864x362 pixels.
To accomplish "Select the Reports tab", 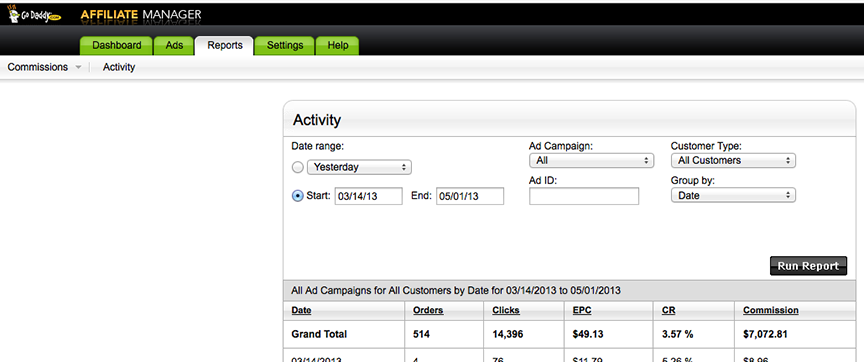I will 225,46.
